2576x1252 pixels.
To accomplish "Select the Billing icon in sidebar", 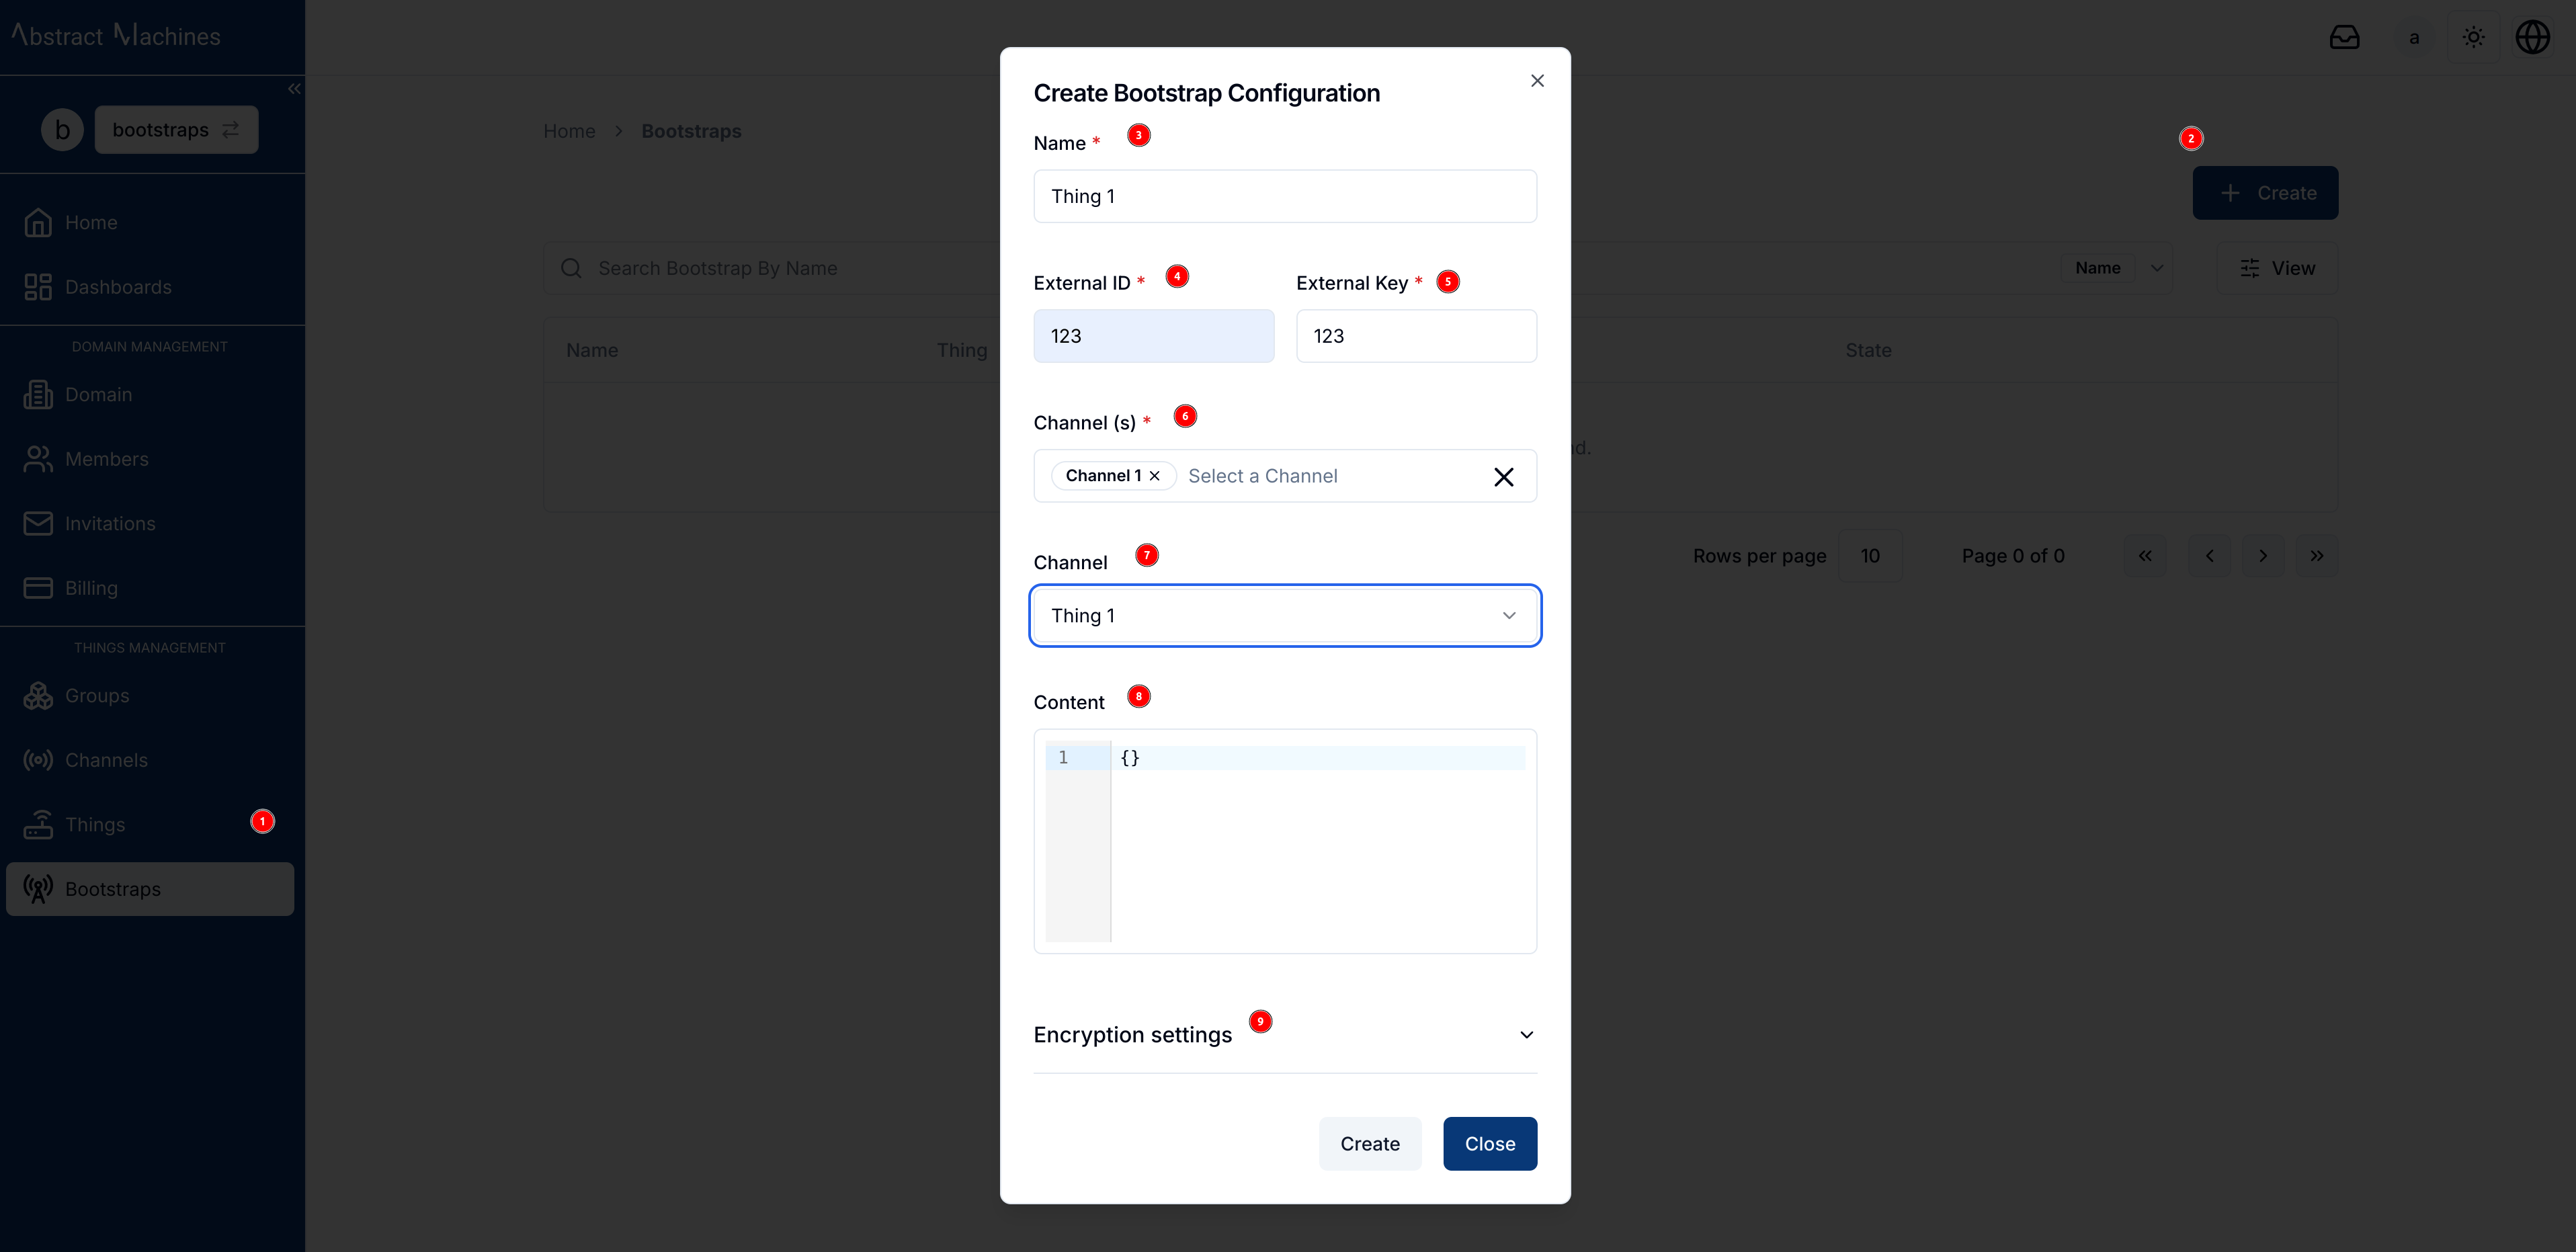I will point(37,588).
